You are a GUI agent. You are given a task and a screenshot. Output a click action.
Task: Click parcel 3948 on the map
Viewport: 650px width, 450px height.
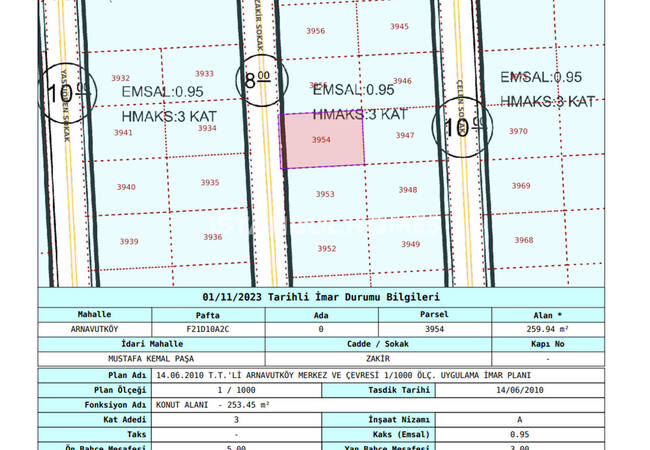(x=408, y=190)
